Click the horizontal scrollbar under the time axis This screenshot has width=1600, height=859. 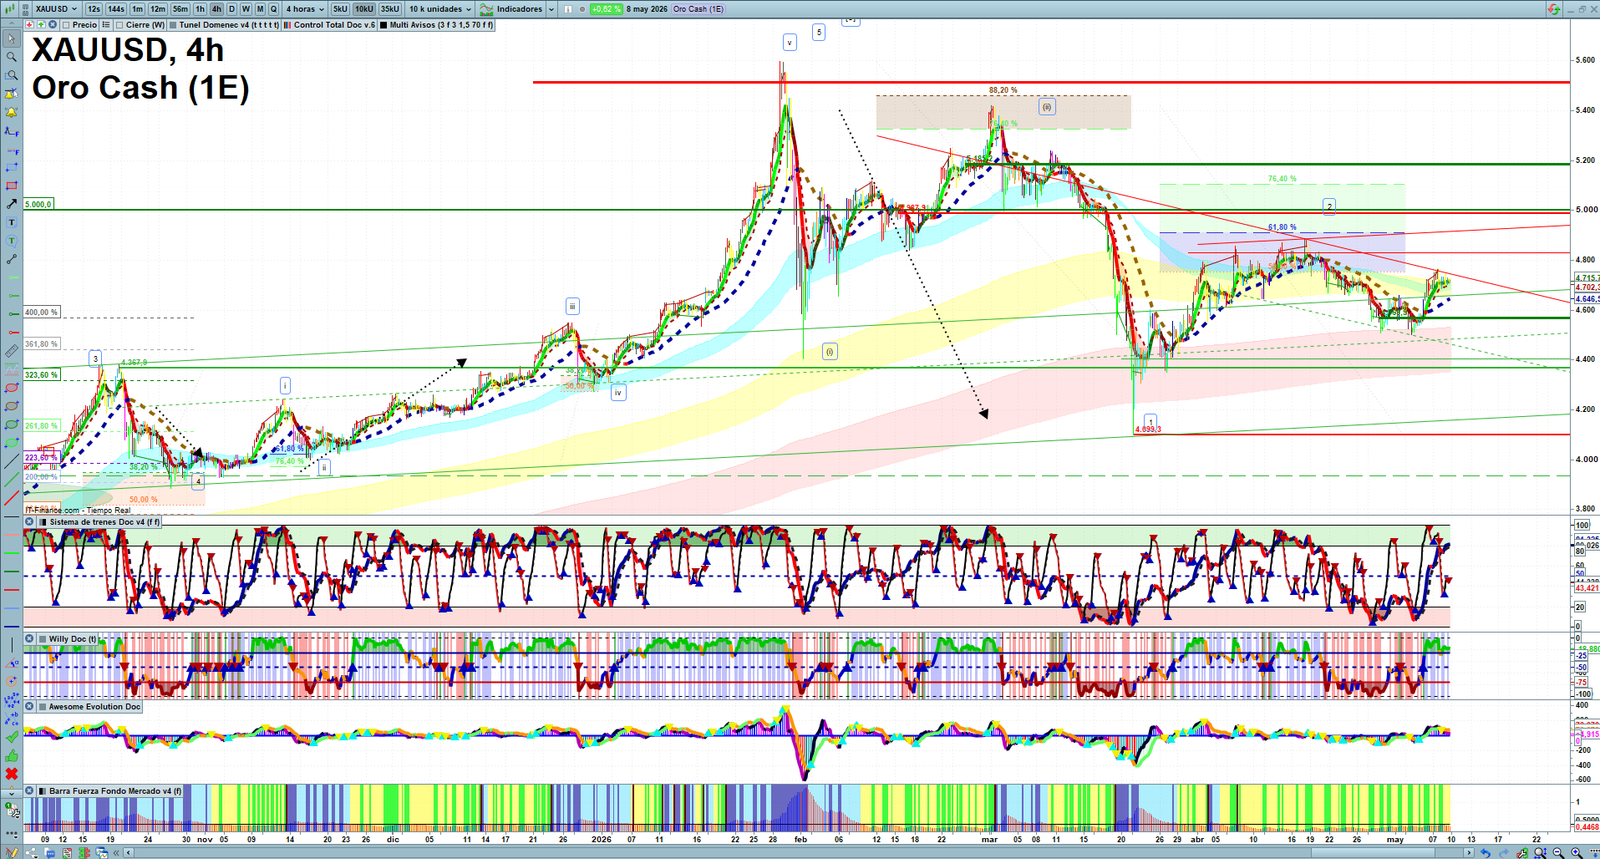click(x=800, y=853)
